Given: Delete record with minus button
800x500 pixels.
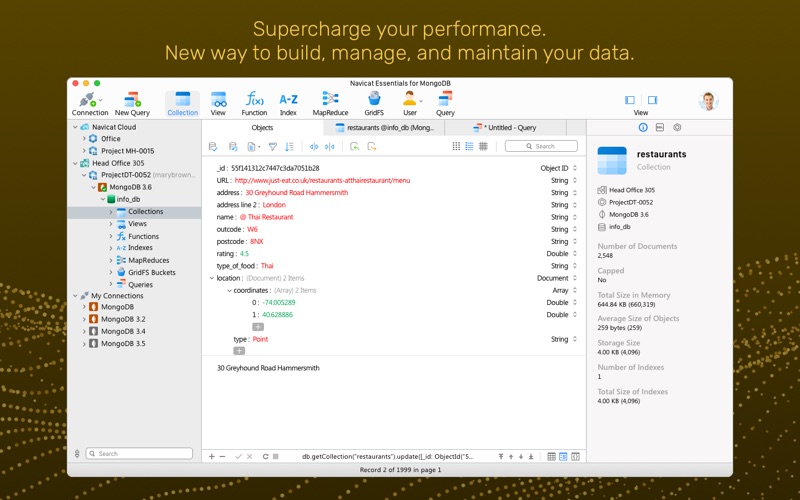Looking at the screenshot, I should [x=222, y=457].
